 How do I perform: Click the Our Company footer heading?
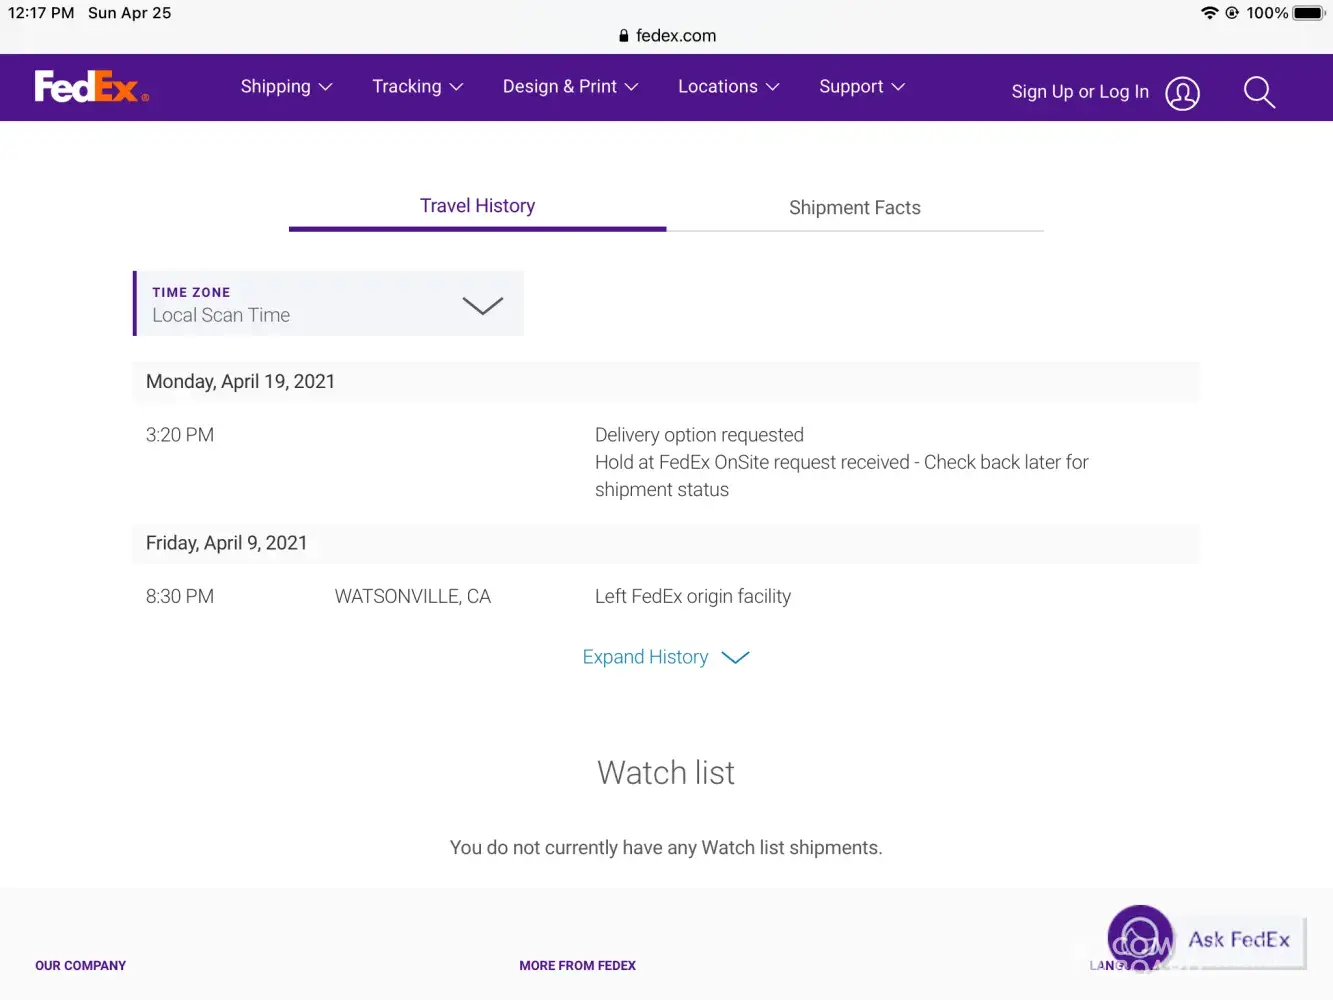coord(80,966)
